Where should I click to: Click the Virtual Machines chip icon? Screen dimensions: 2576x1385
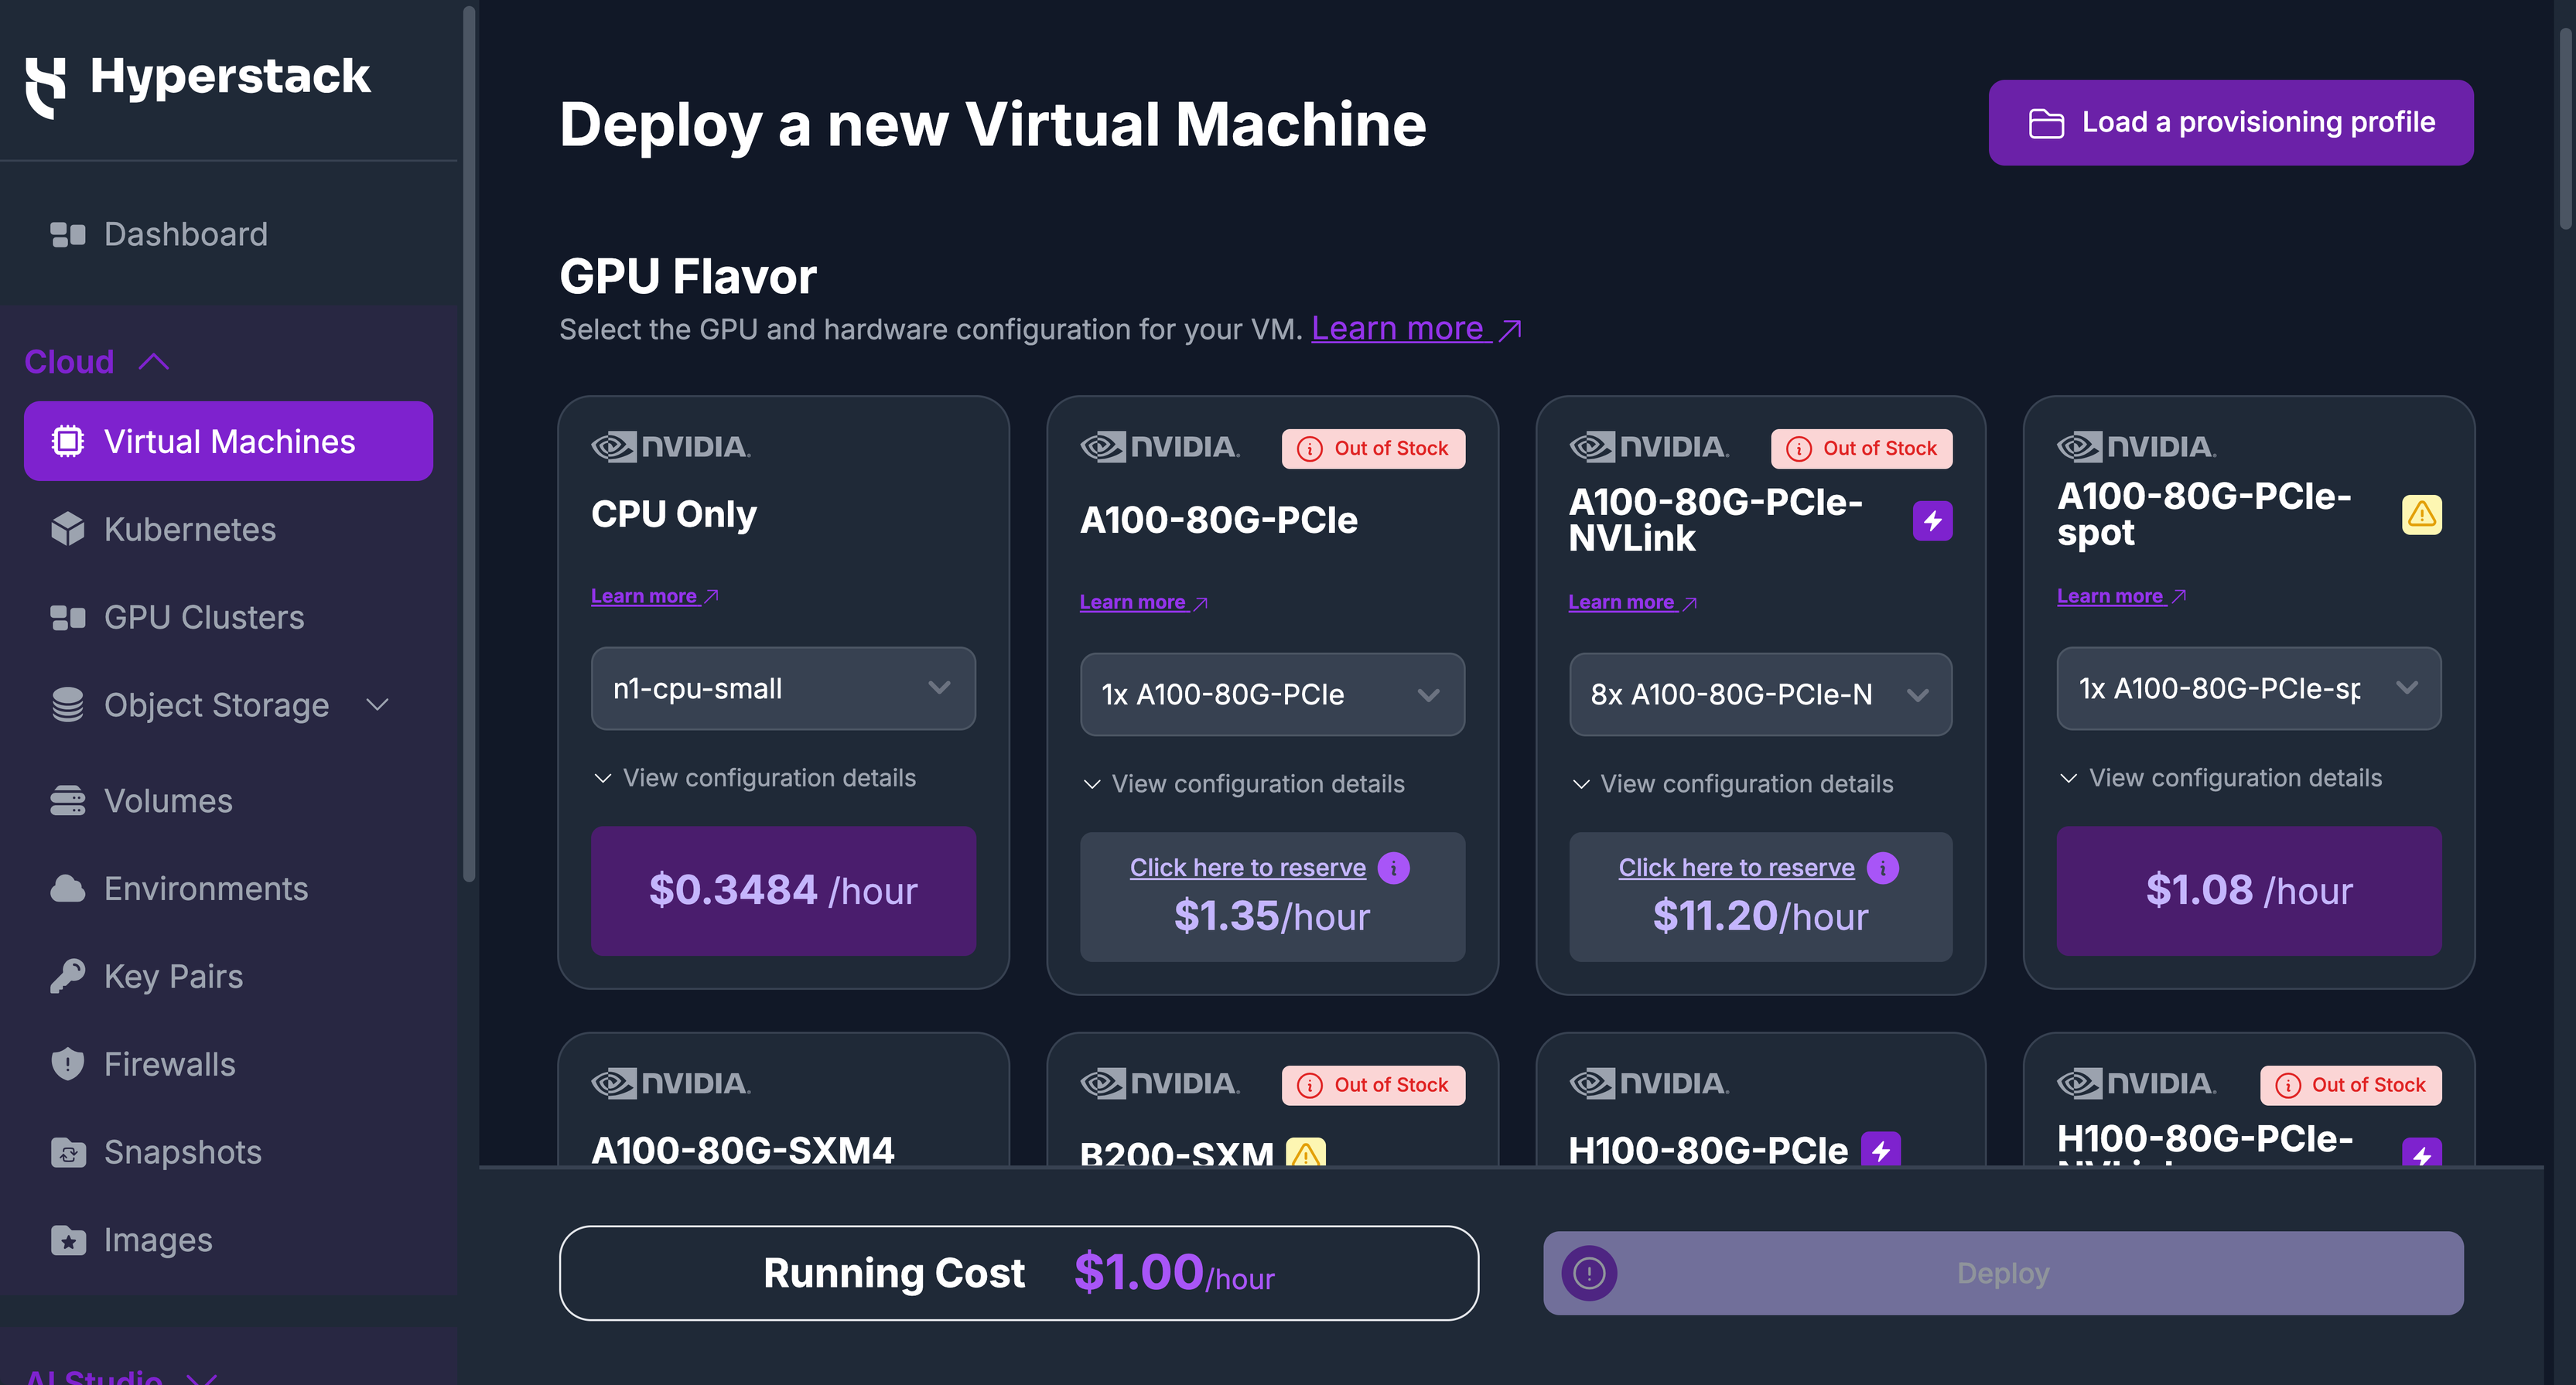pyautogui.click(x=68, y=441)
